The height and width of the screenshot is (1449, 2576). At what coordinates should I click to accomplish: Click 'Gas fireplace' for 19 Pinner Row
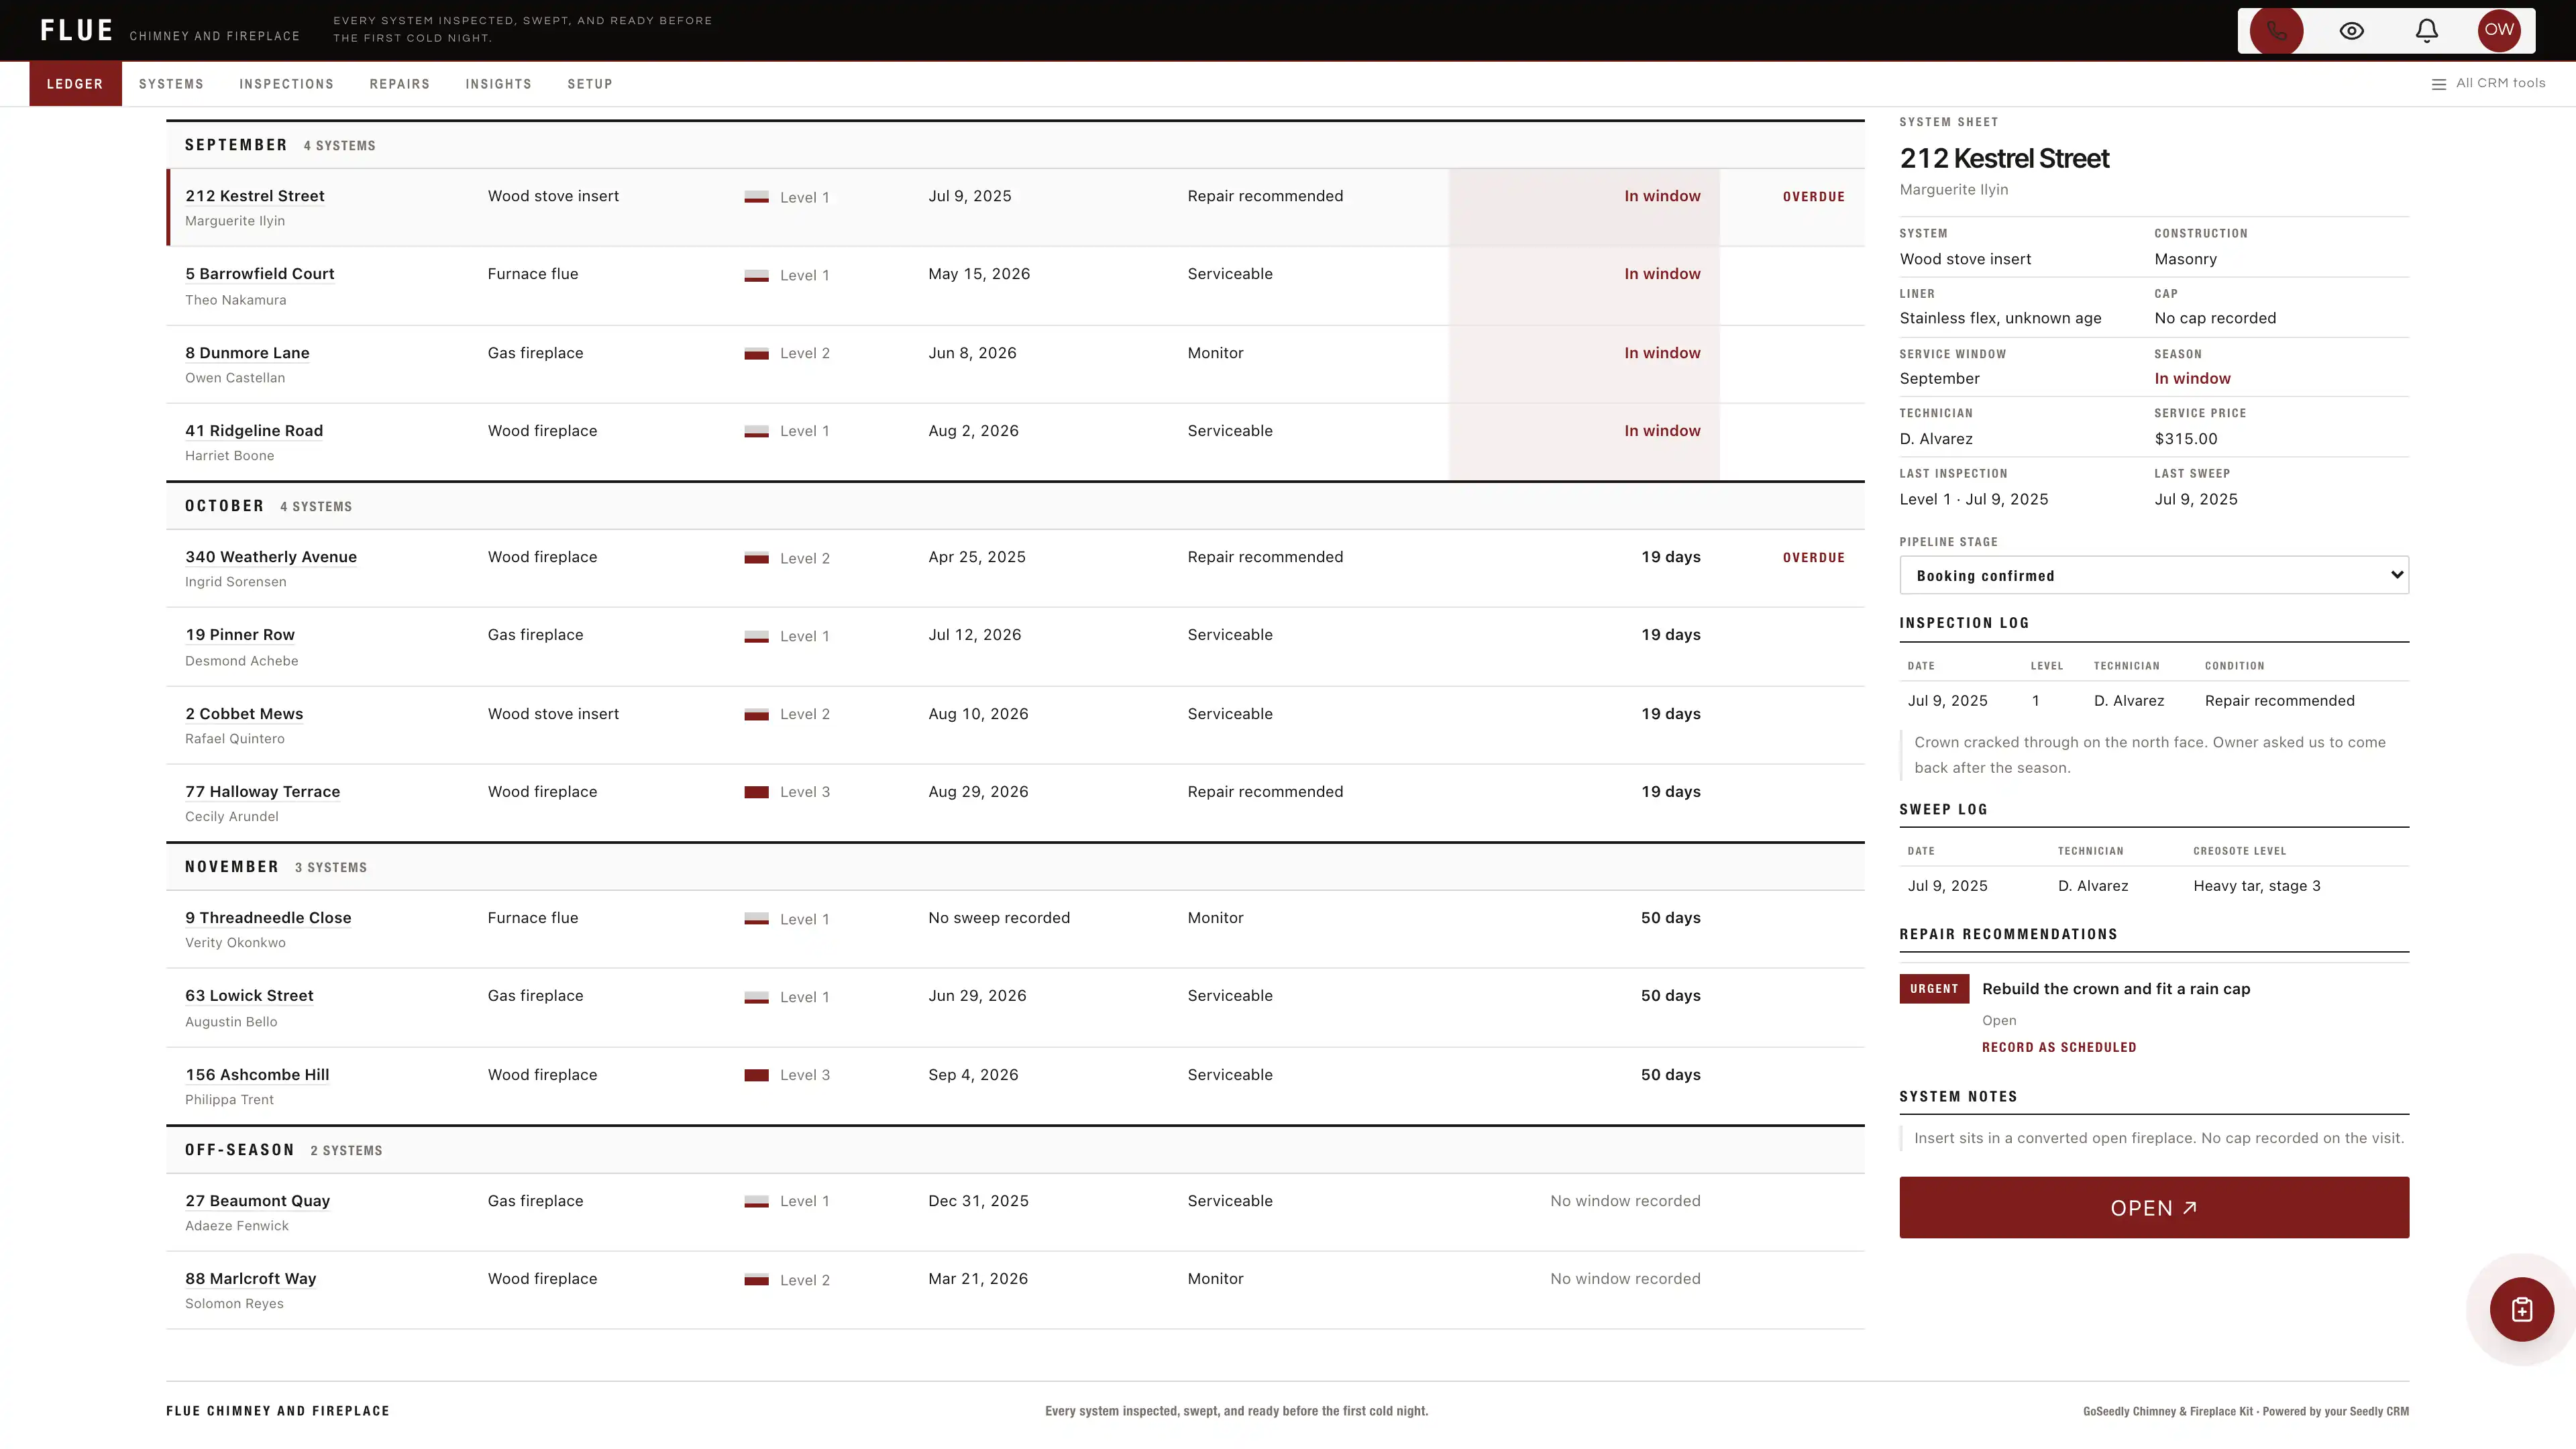pos(535,635)
